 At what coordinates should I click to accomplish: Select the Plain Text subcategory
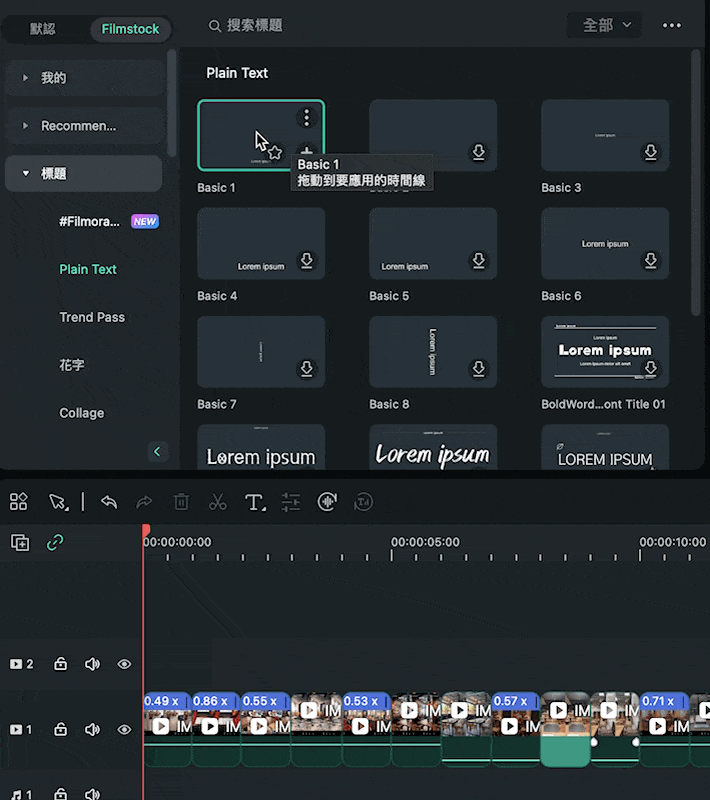(88, 269)
